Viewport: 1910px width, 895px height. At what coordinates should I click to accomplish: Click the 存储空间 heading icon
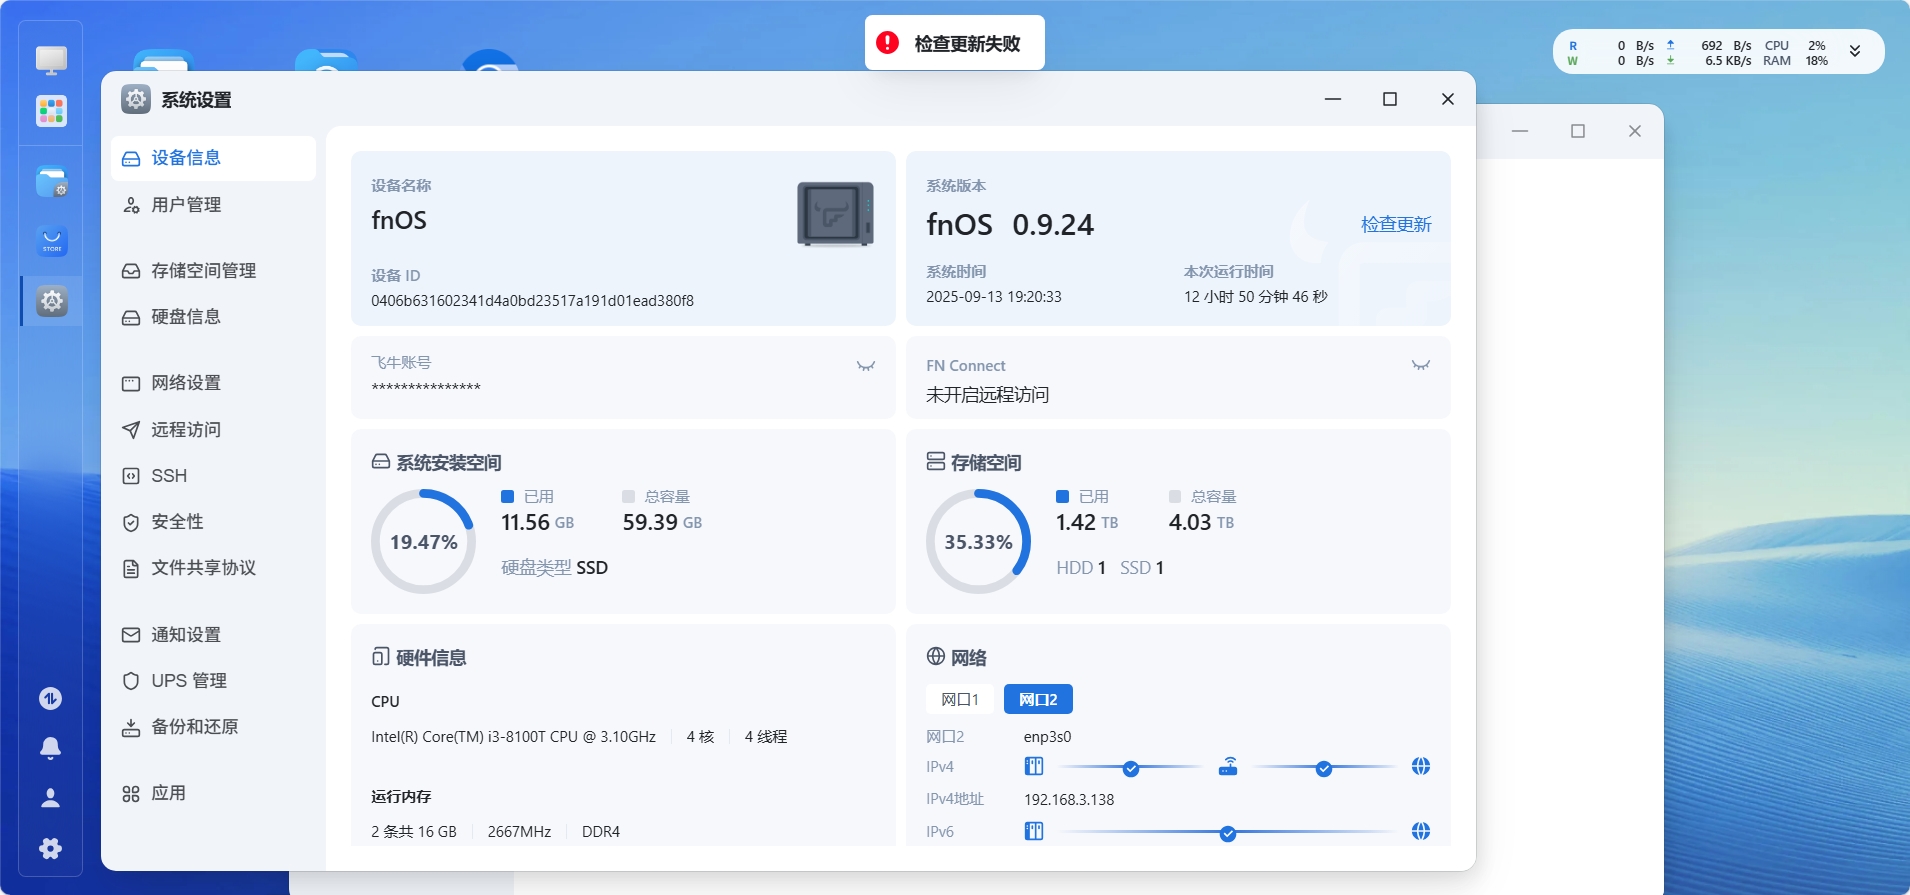[936, 461]
